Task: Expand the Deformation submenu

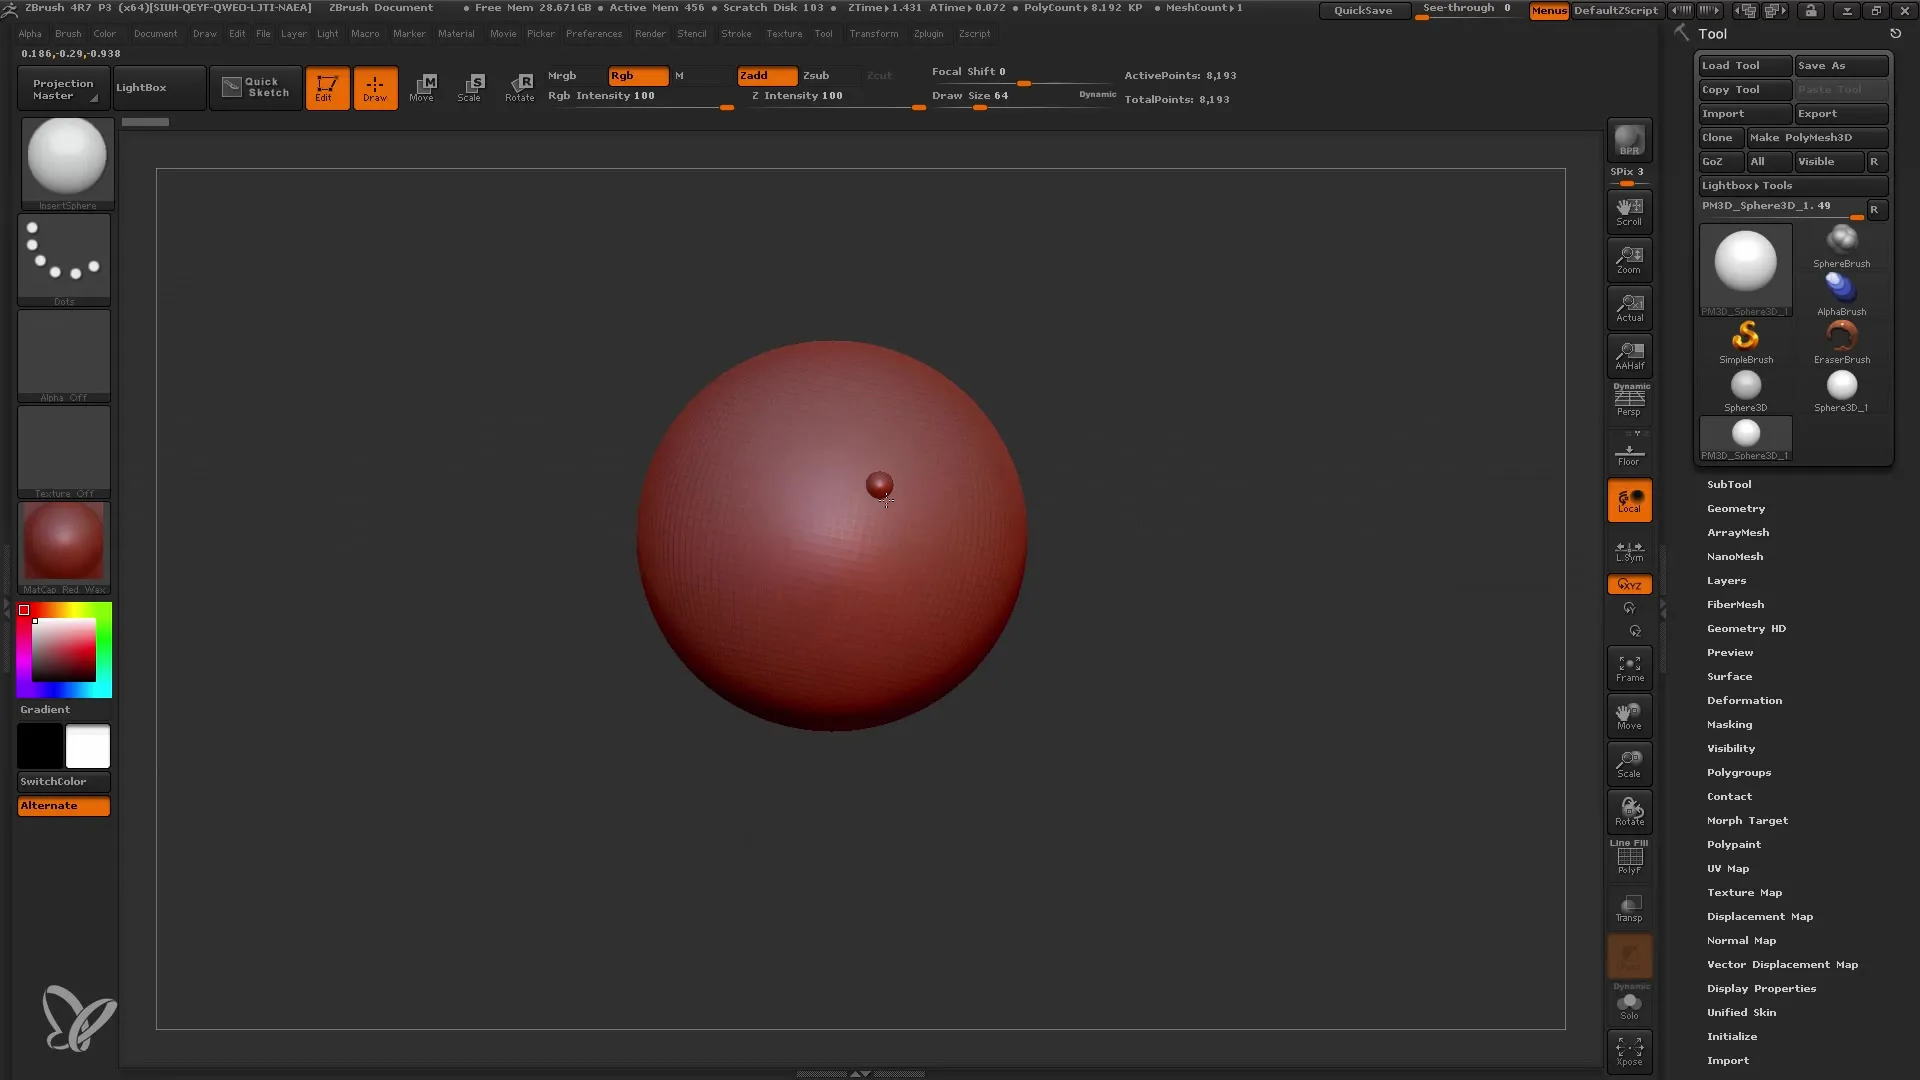Action: pos(1743,699)
